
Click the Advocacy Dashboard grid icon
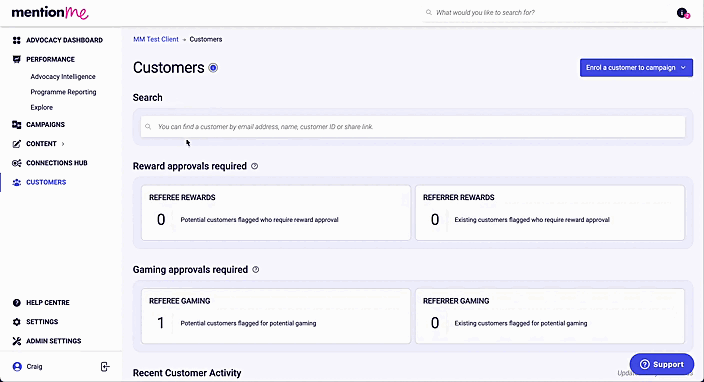pyautogui.click(x=17, y=40)
